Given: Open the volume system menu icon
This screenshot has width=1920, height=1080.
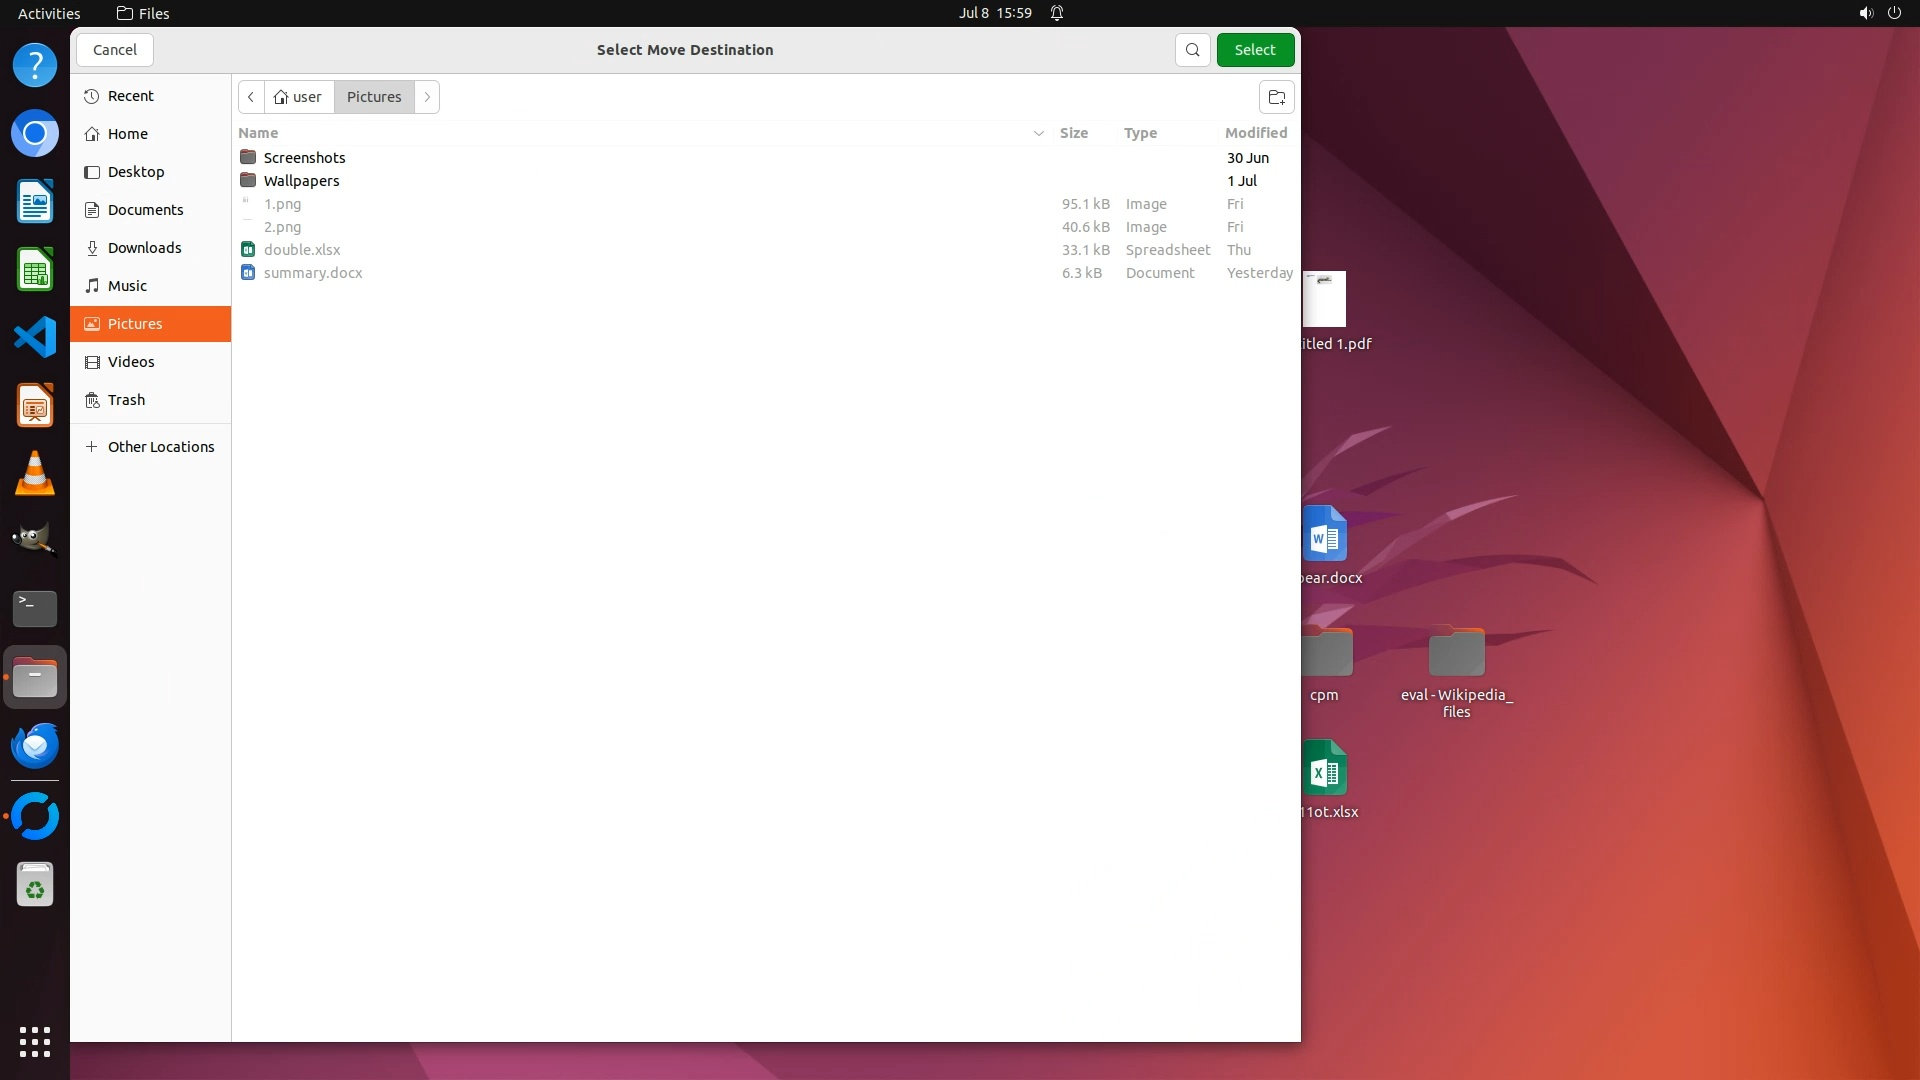Looking at the screenshot, I should click(1865, 13).
